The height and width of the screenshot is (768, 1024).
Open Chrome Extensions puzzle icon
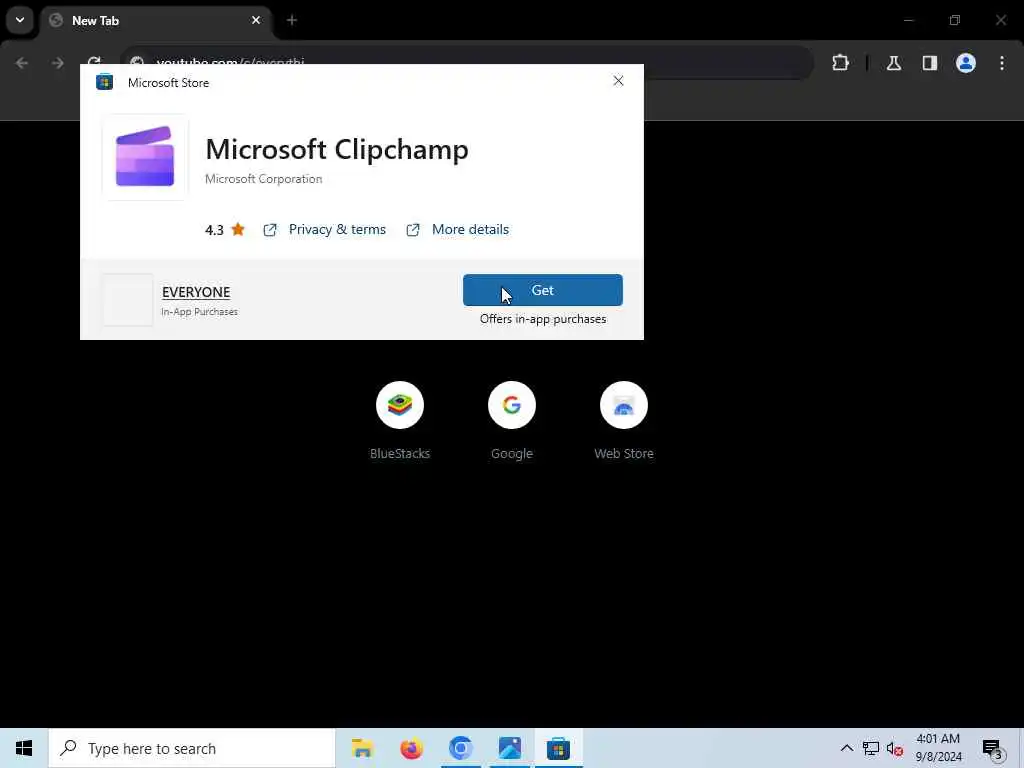pos(840,63)
